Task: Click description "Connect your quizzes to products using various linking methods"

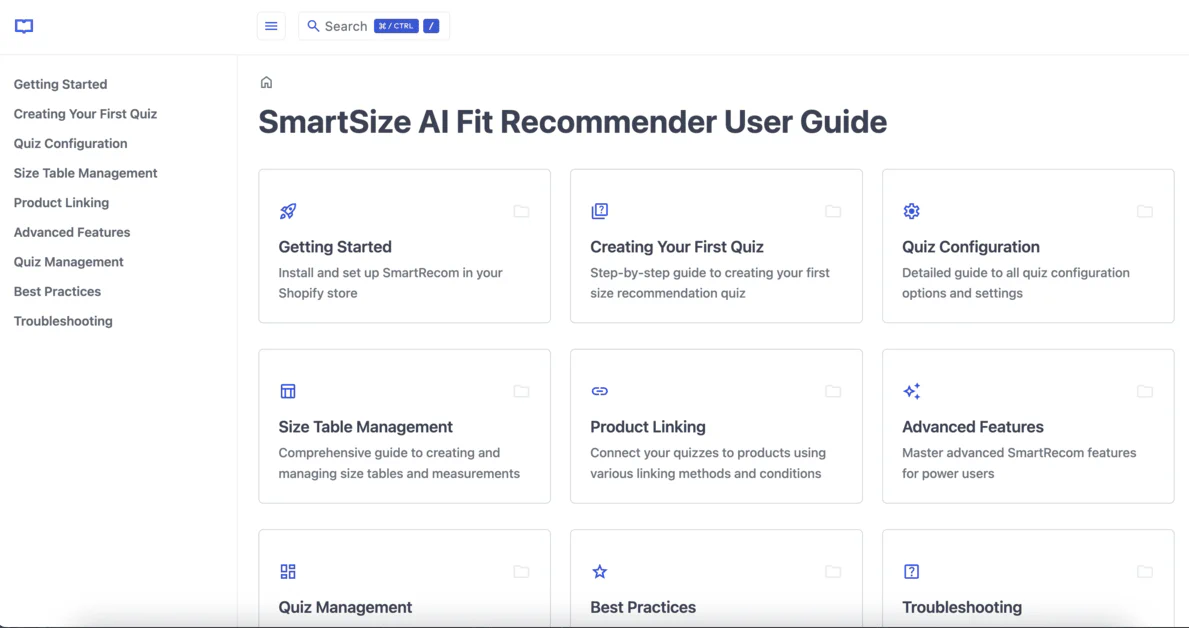Action: (708, 463)
